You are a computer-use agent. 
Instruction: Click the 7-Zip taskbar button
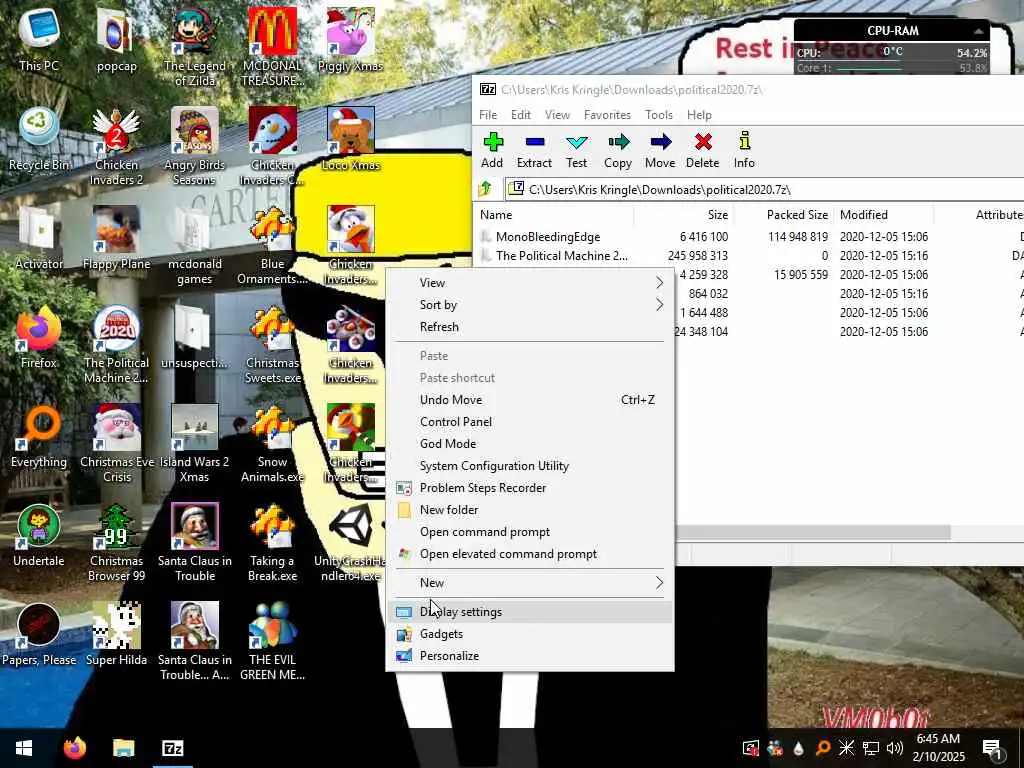(172, 748)
